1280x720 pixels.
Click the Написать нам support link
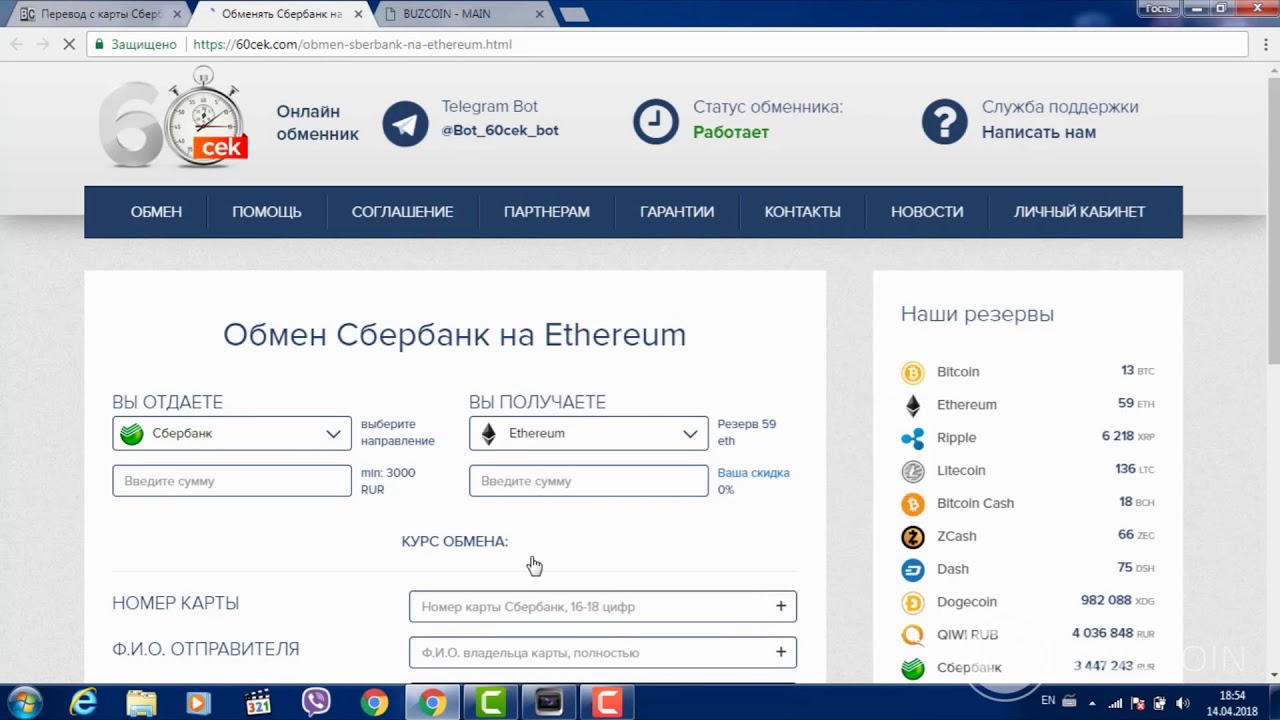coord(1039,132)
